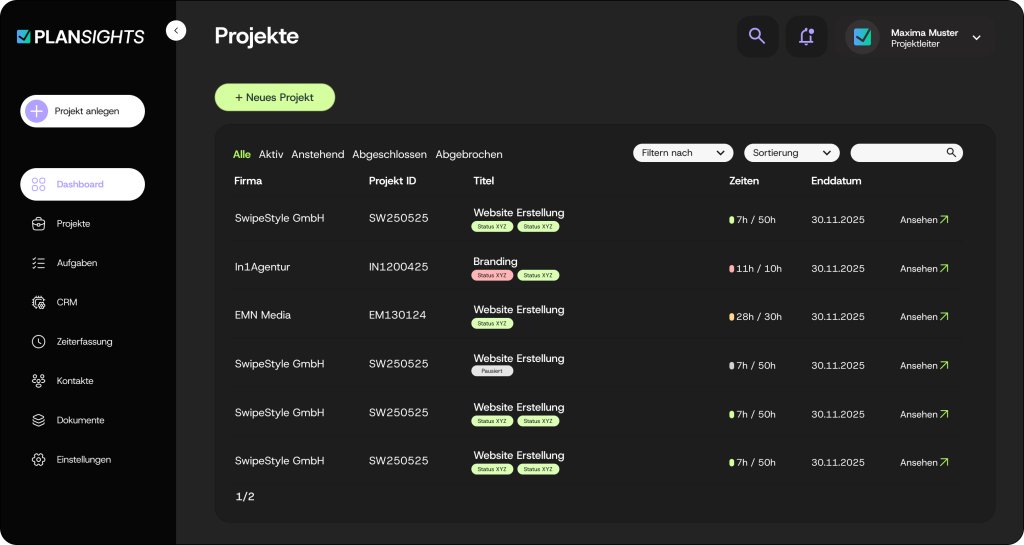1024x545 pixels.
Task: Collapse the sidebar with arrow button
Action: click(176, 31)
